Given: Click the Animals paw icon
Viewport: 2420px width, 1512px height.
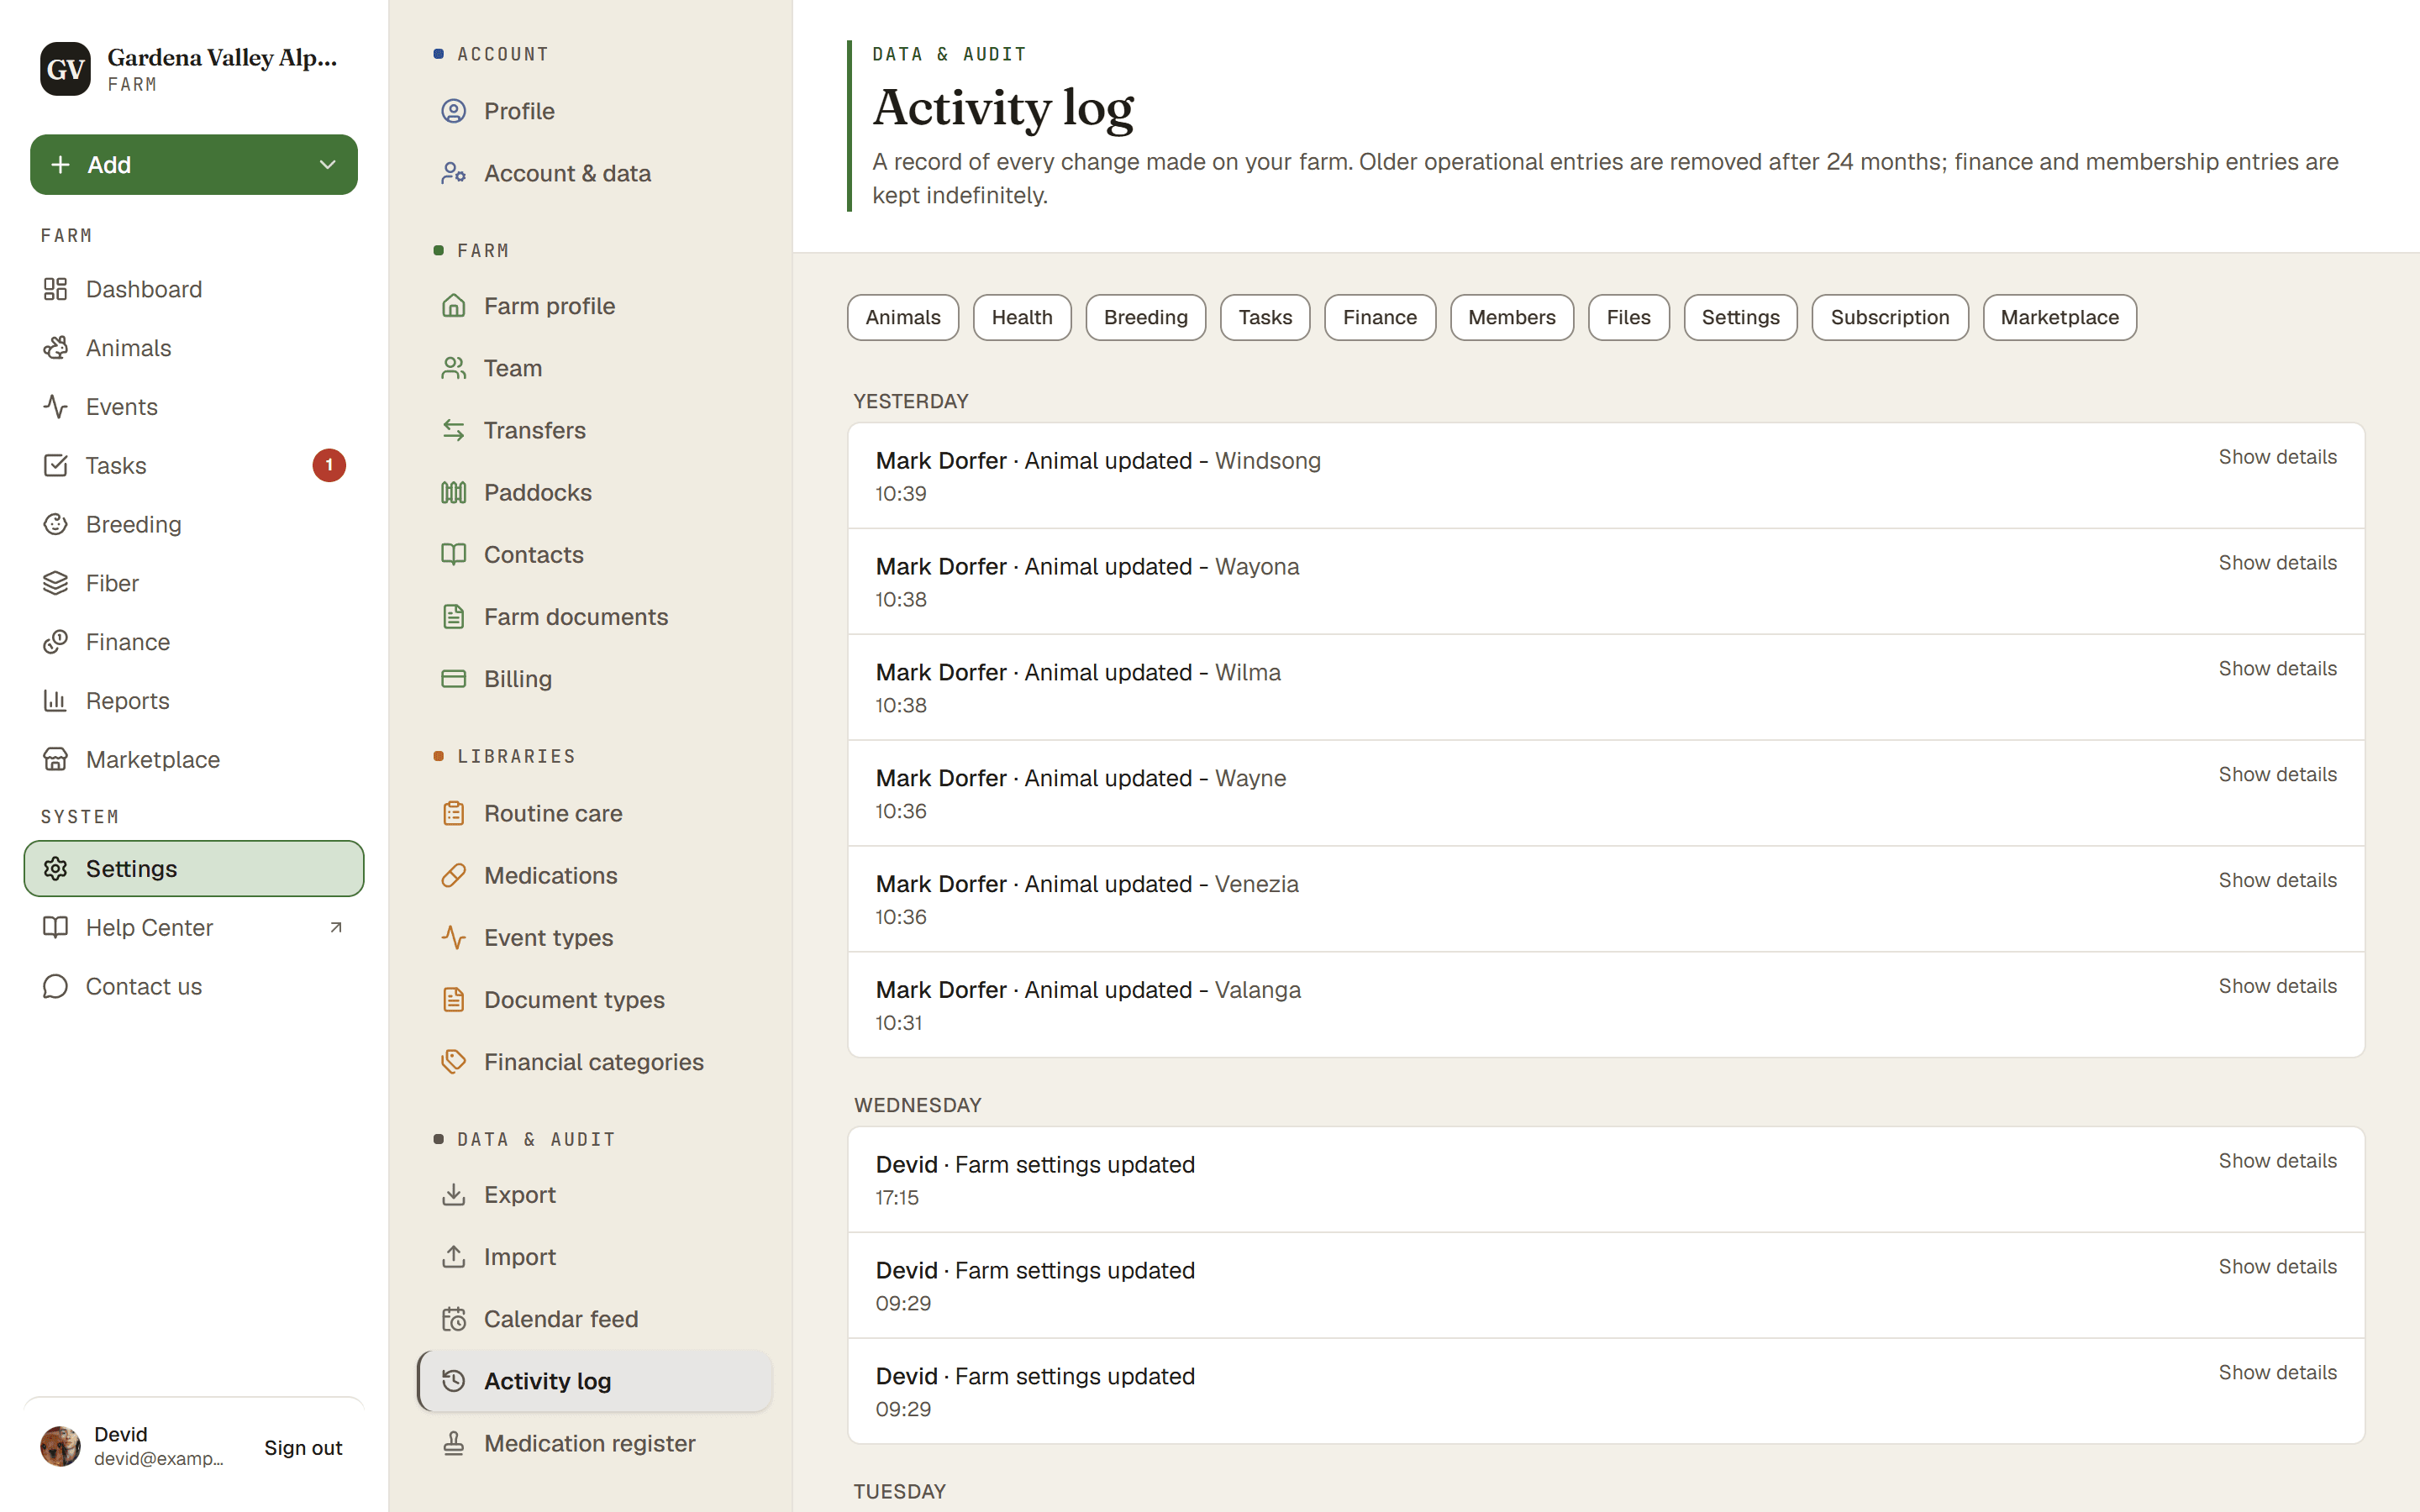Looking at the screenshot, I should [x=55, y=348].
